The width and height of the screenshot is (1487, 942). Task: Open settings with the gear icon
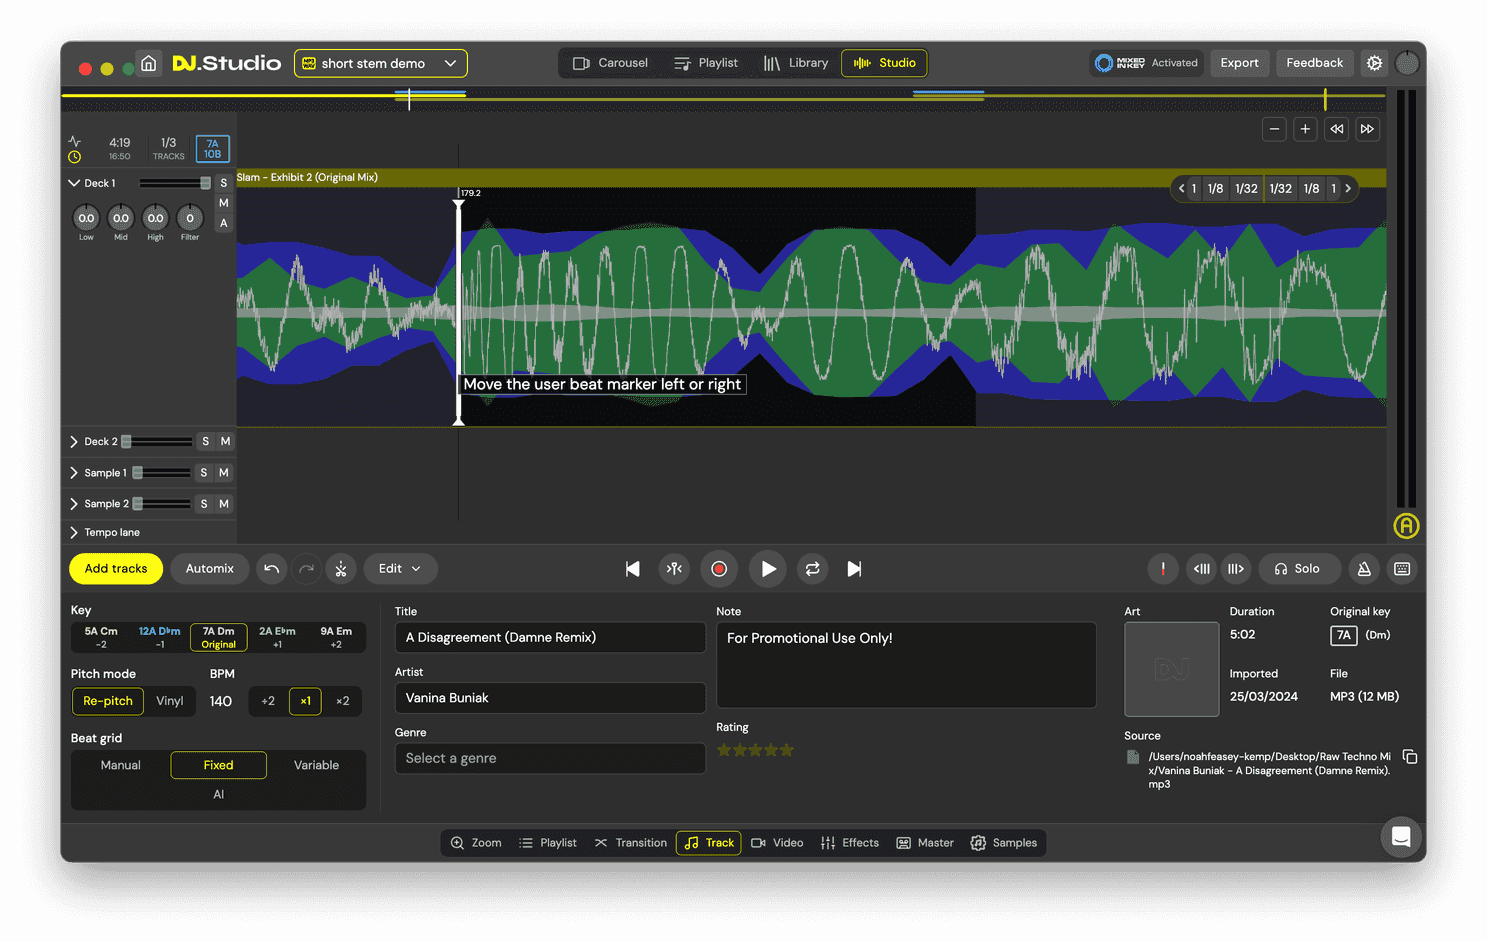click(x=1374, y=63)
